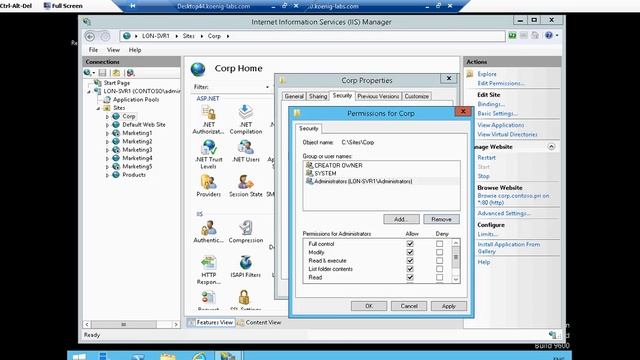Click the forward navigation arrow in IIS Manager
Viewport: 640px width, 360px height.
pyautogui.click(x=105, y=36)
